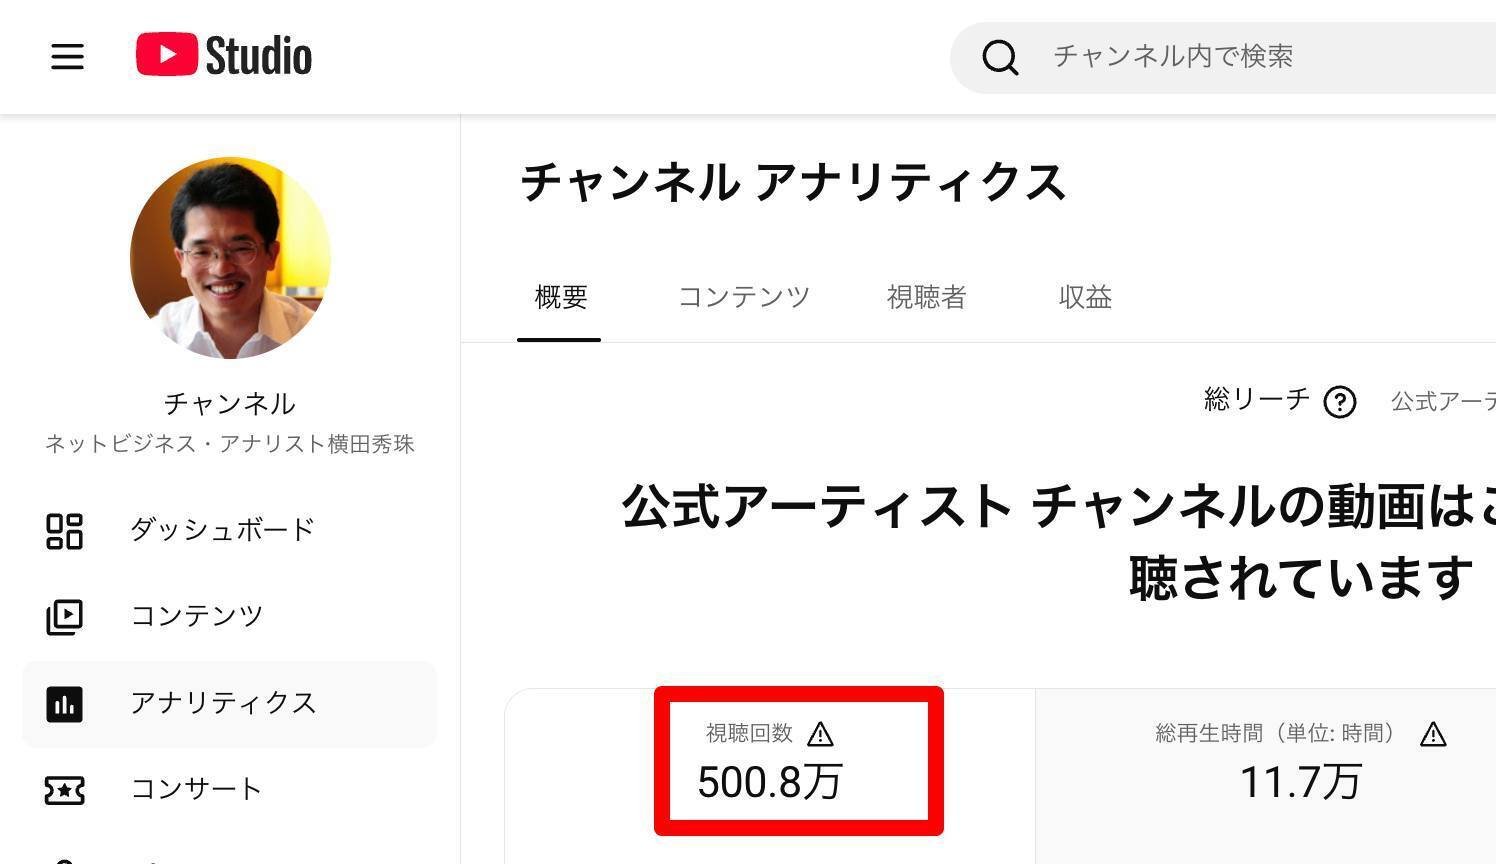
Task: Click the help icon beside 総リーチ
Action: (1339, 402)
